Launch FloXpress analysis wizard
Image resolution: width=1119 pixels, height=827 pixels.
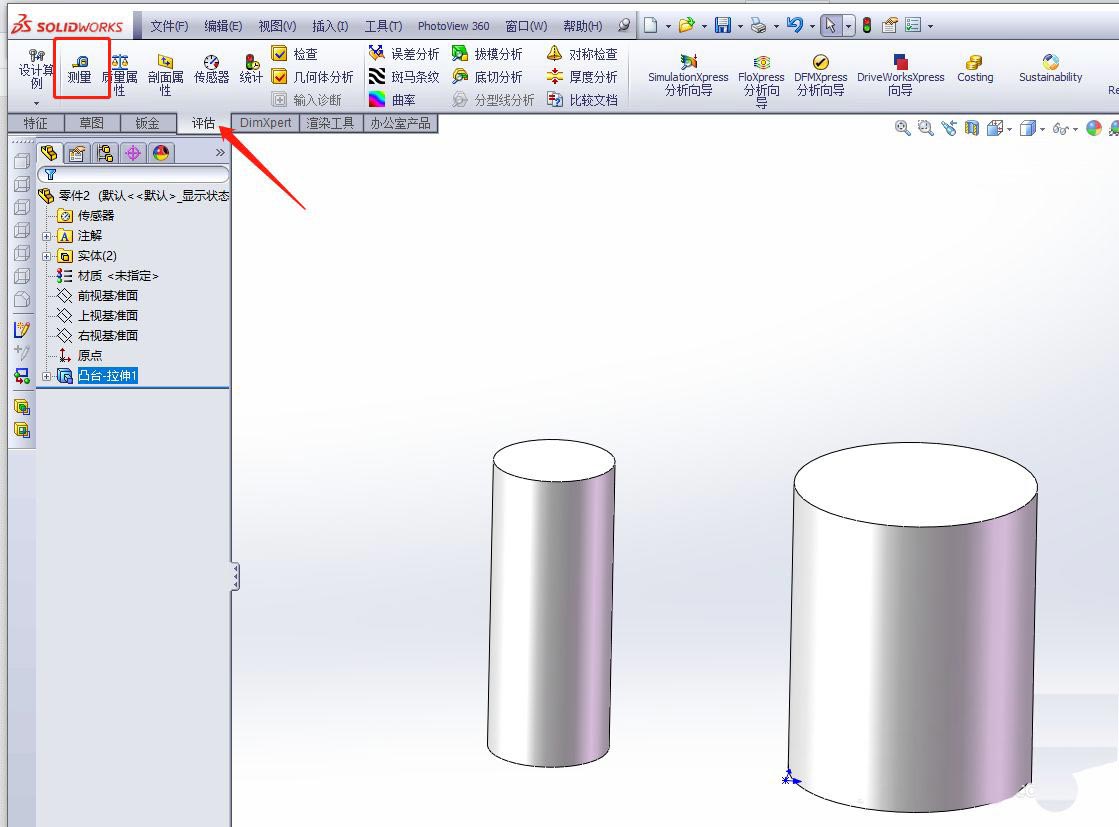pos(761,81)
